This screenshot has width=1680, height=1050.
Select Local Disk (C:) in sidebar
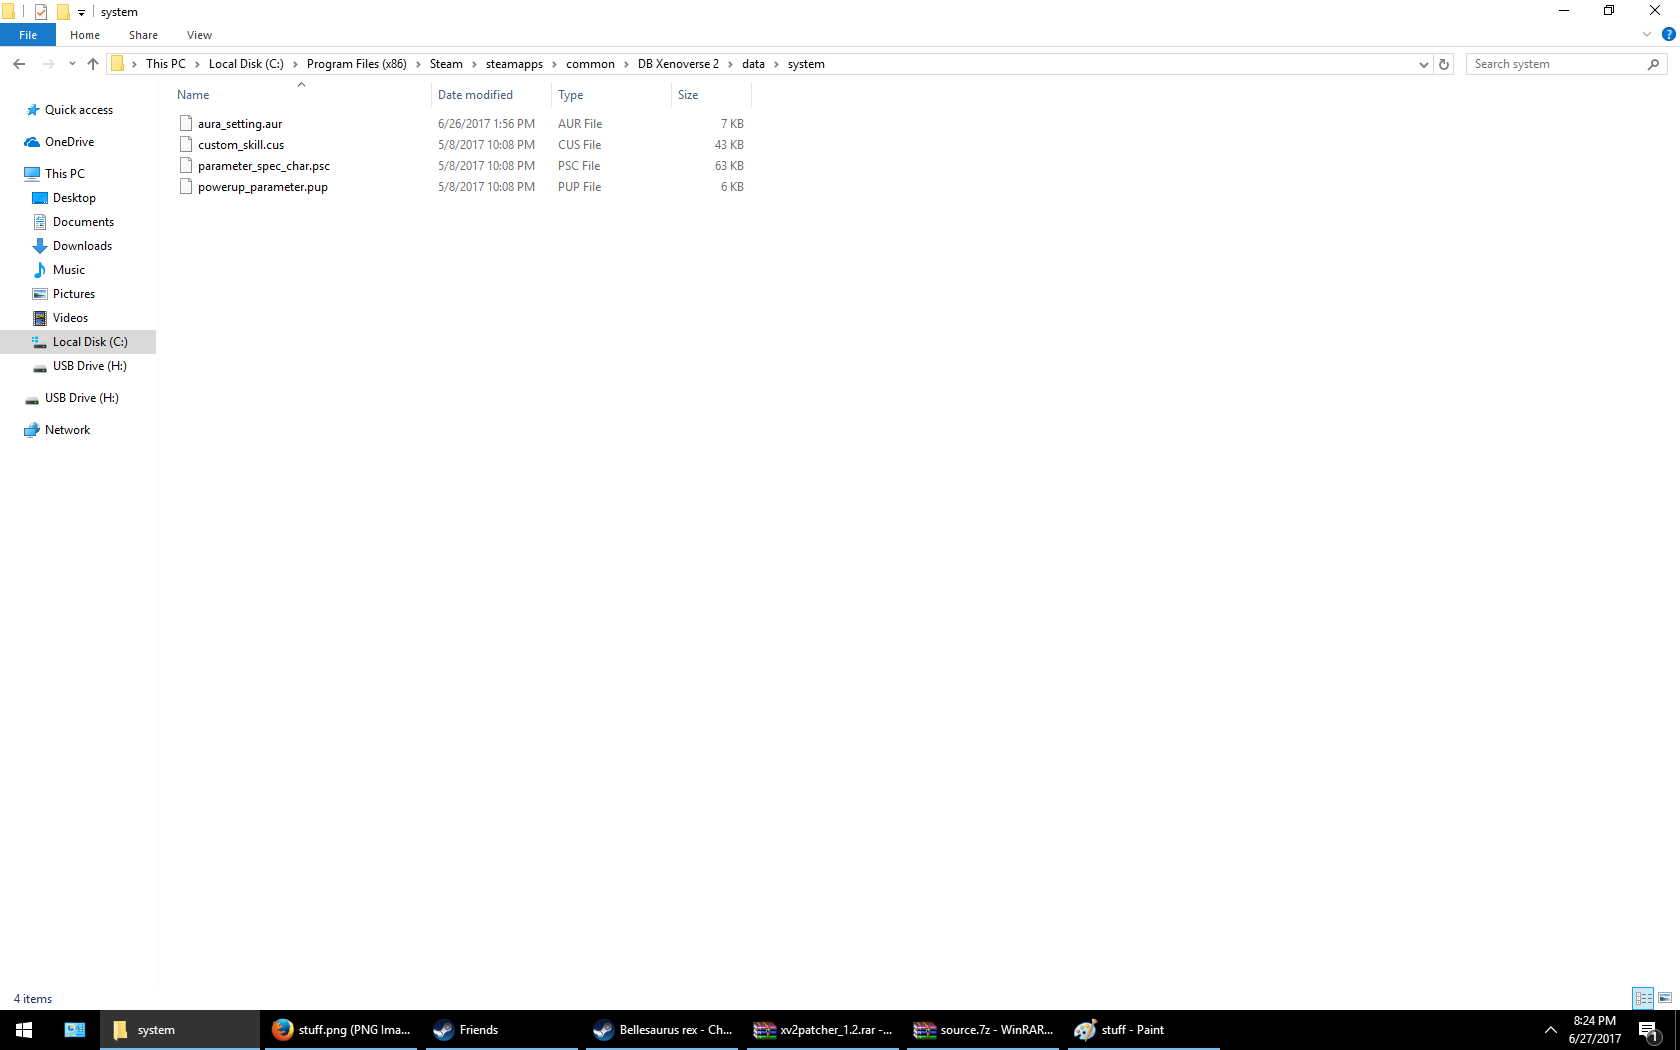point(78,342)
